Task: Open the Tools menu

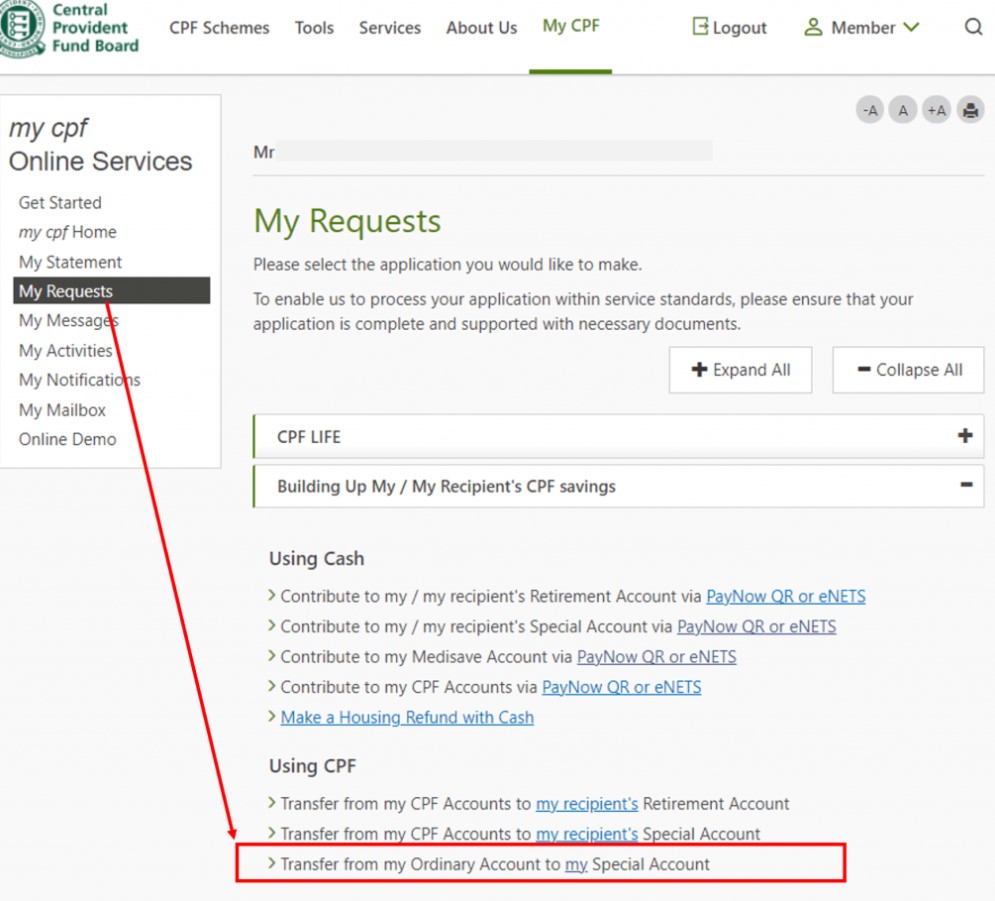Action: [314, 28]
